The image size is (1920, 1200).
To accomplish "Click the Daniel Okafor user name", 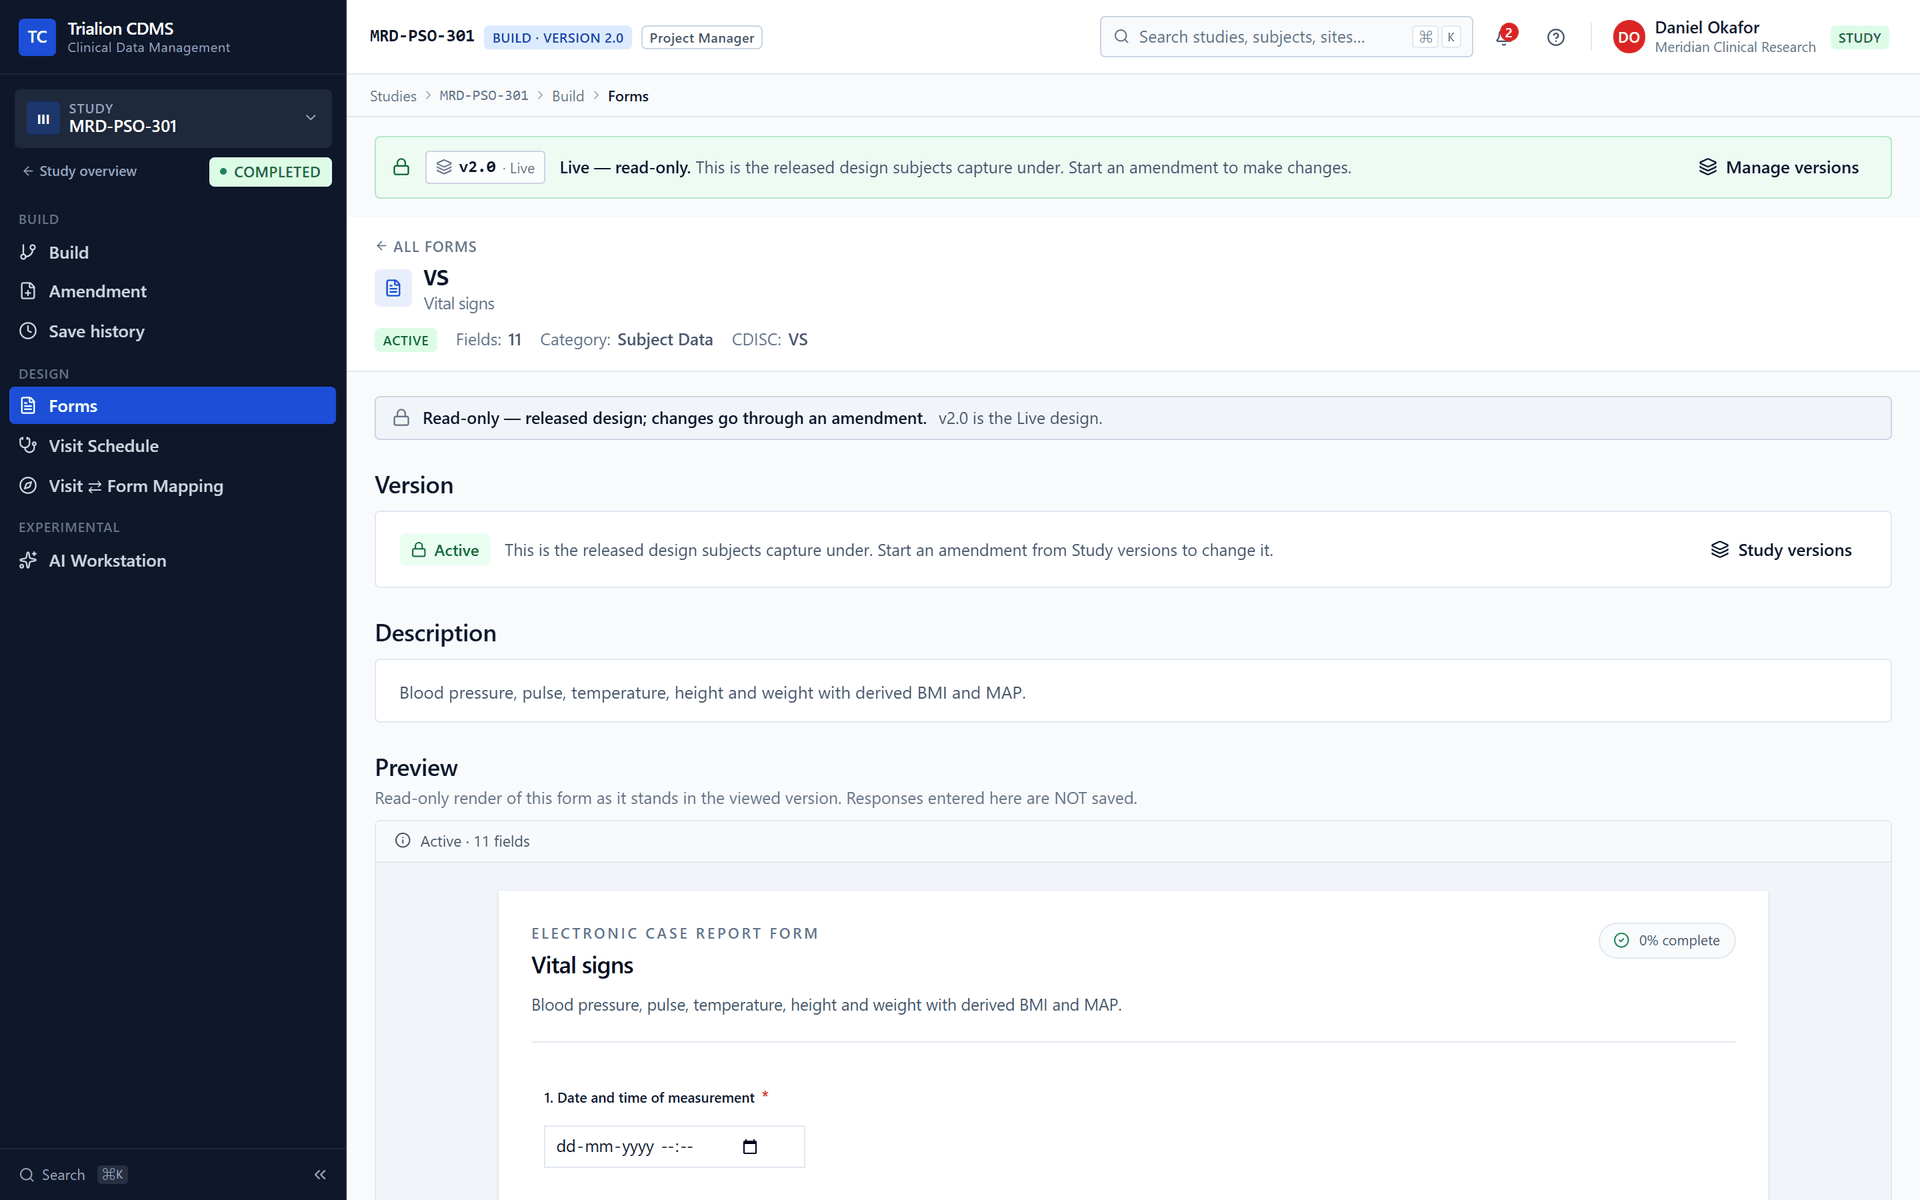I will tap(1706, 27).
